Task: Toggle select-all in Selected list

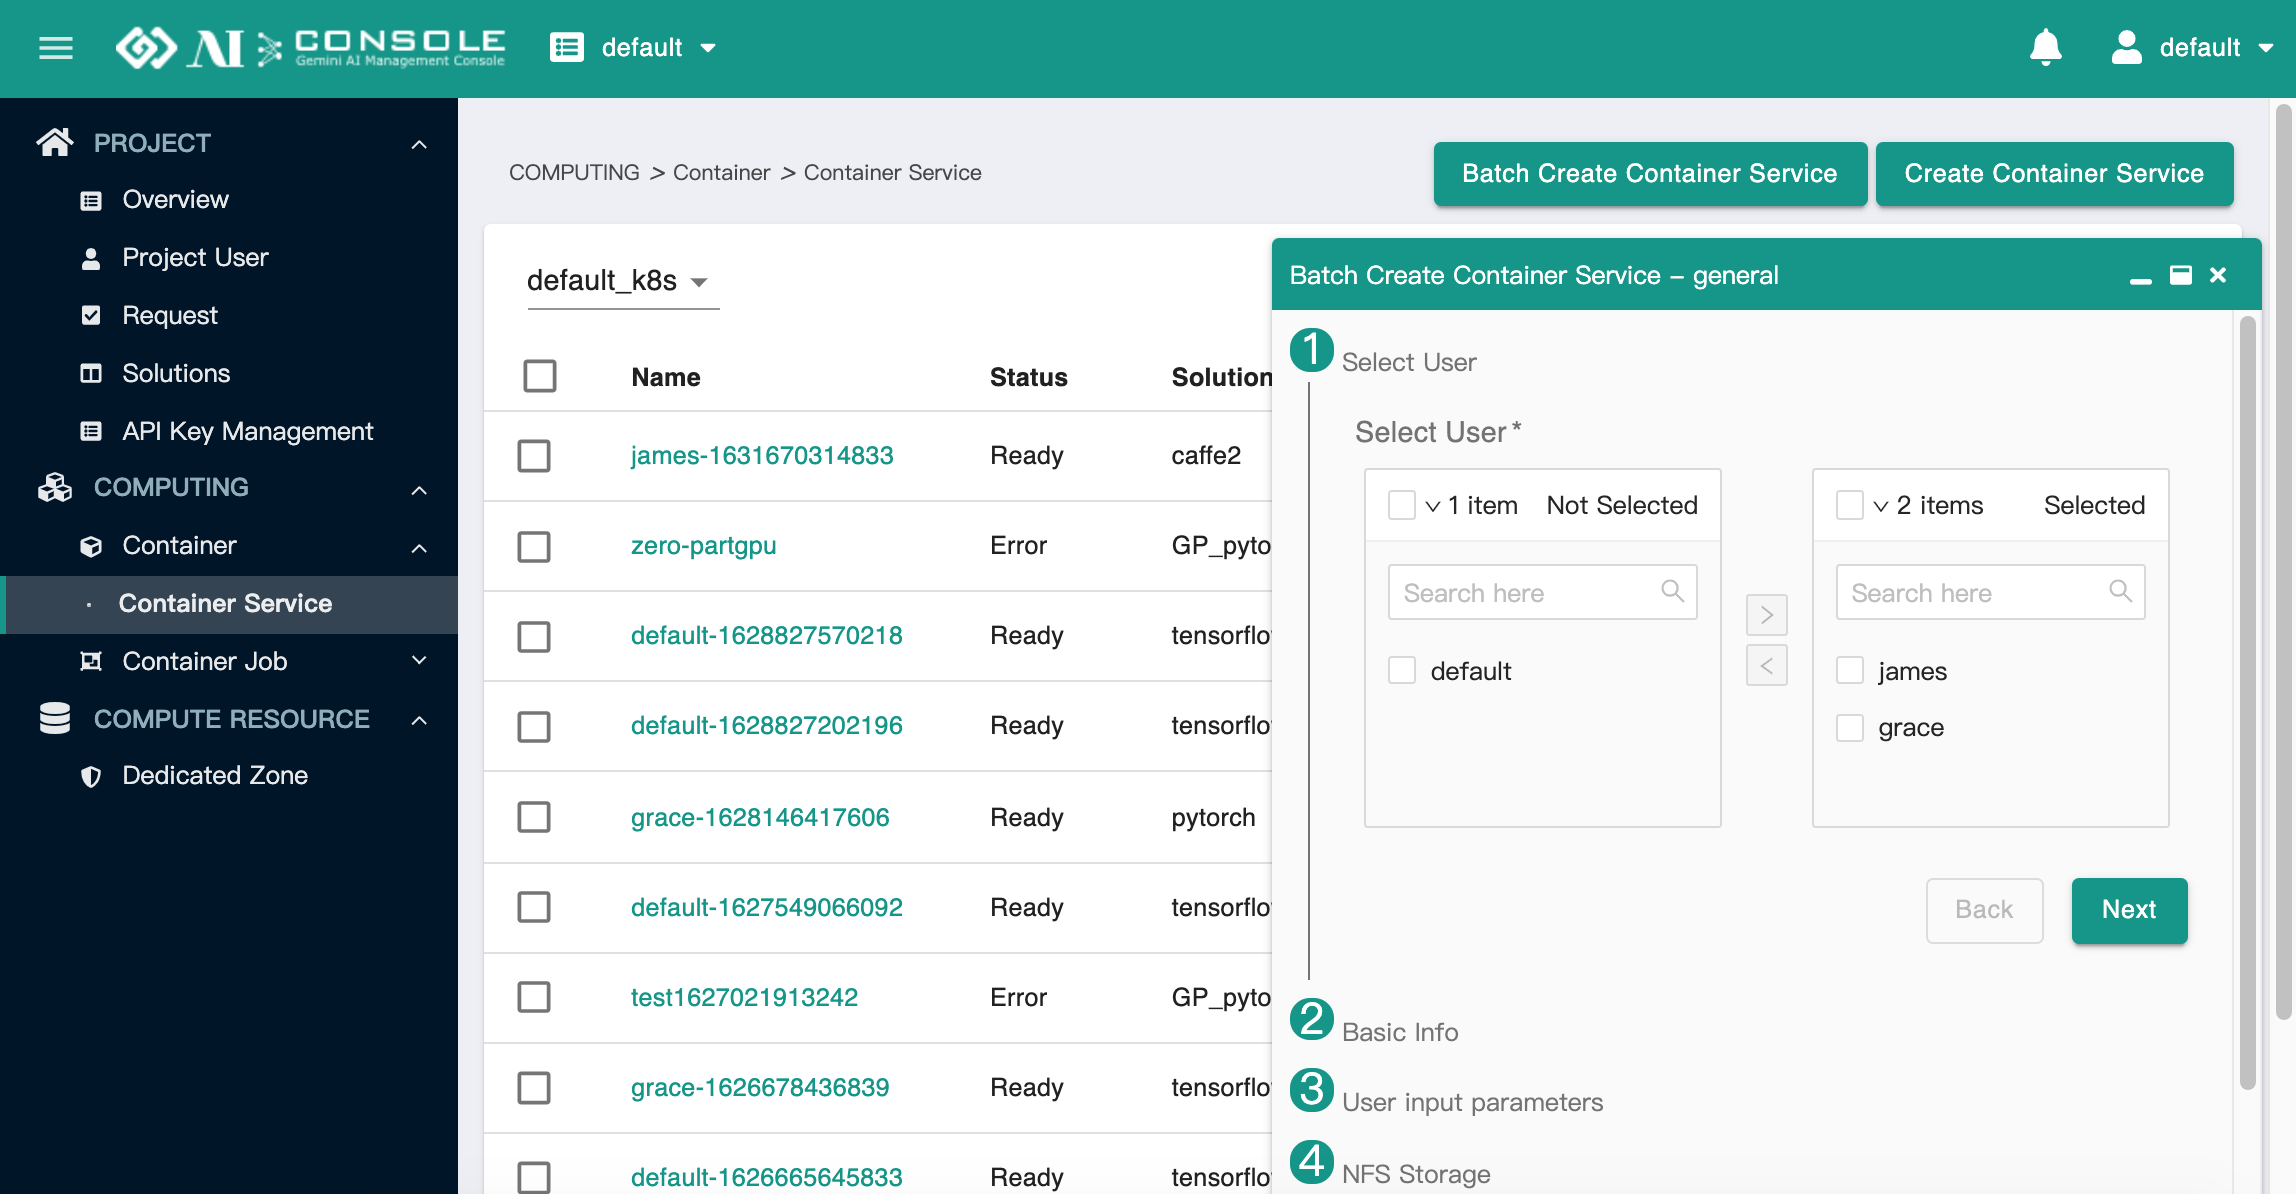Action: 1850,505
